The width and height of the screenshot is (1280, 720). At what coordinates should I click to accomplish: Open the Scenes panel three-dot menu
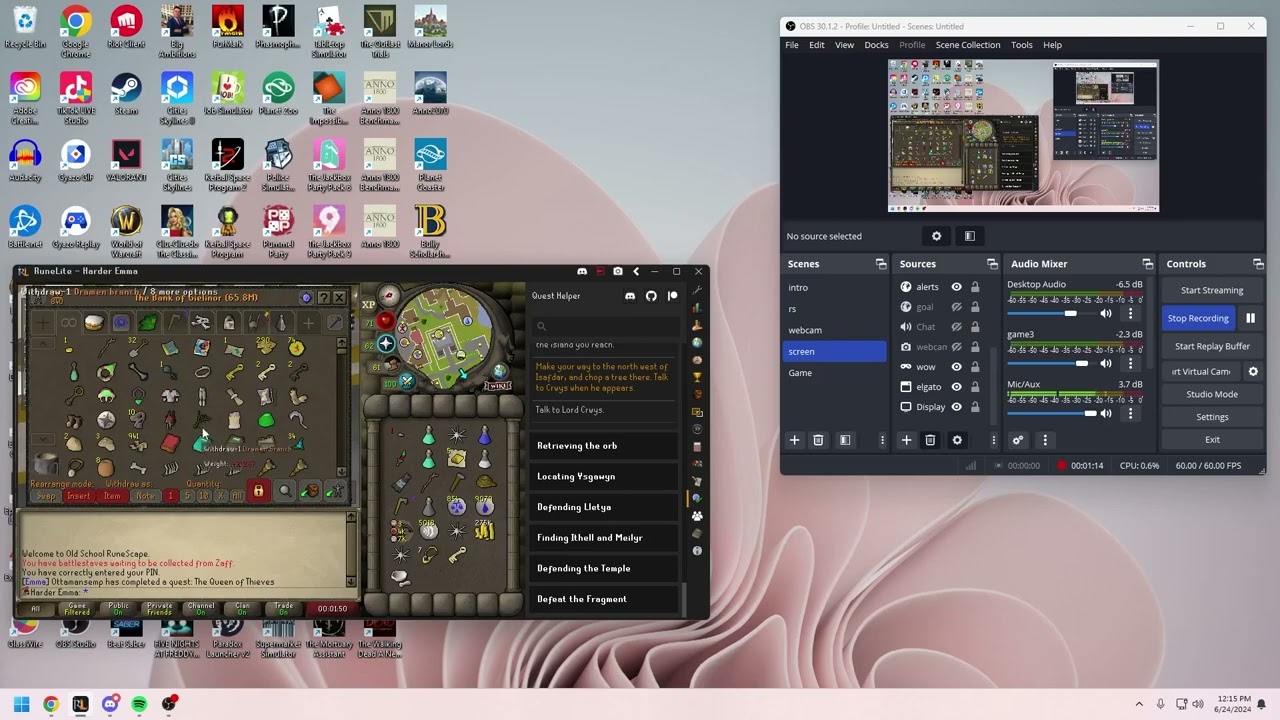click(882, 440)
